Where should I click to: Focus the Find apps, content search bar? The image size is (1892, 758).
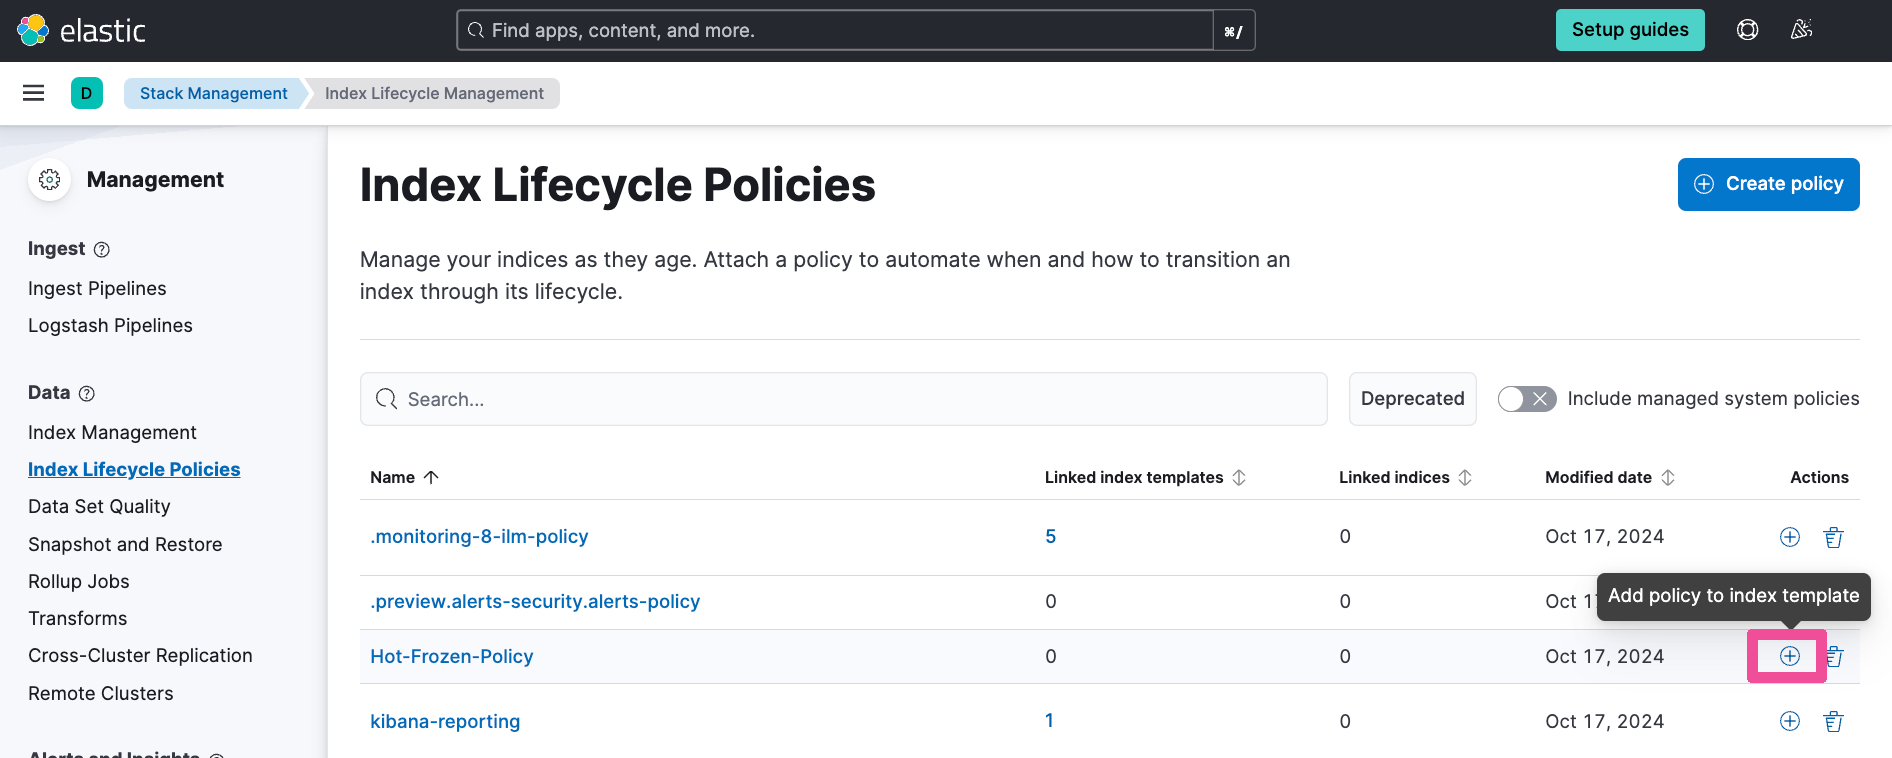pyautogui.click(x=835, y=30)
